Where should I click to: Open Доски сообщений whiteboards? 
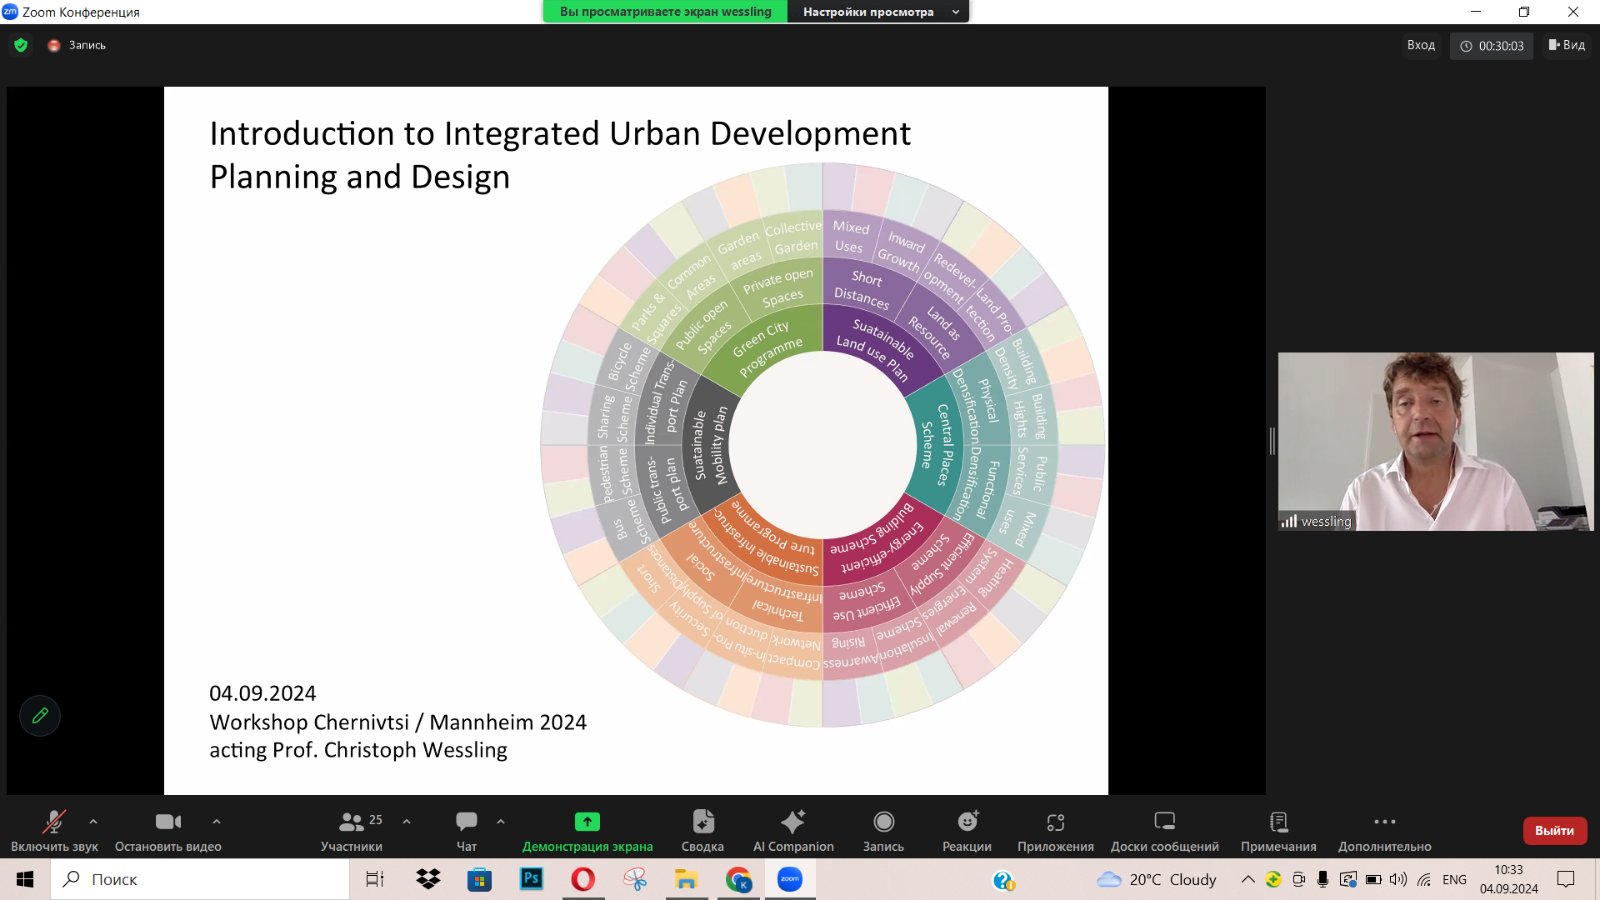click(1164, 831)
